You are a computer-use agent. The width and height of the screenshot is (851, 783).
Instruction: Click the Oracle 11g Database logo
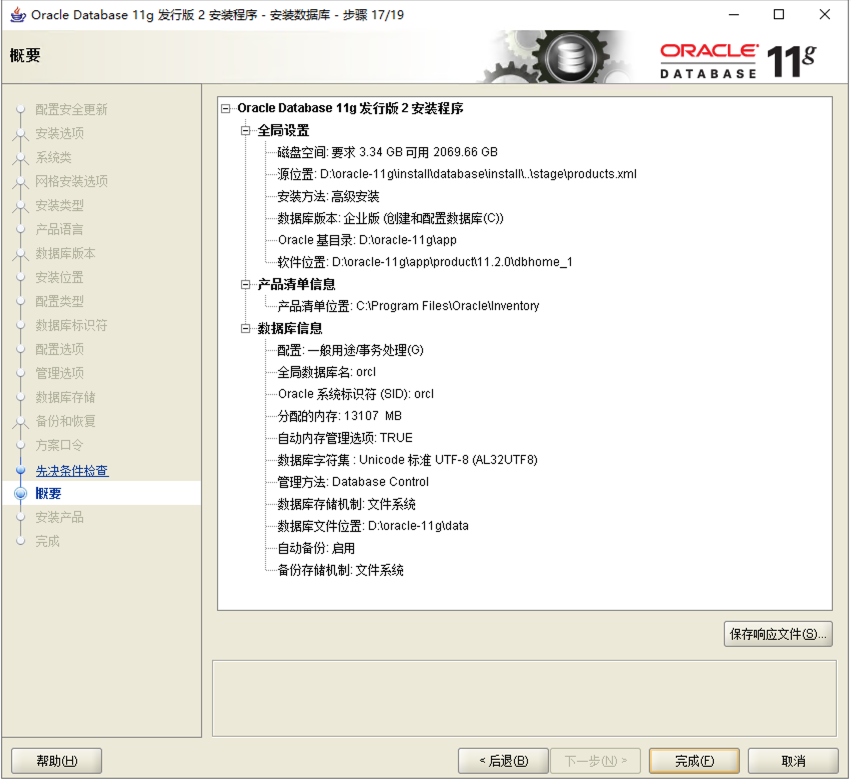738,61
